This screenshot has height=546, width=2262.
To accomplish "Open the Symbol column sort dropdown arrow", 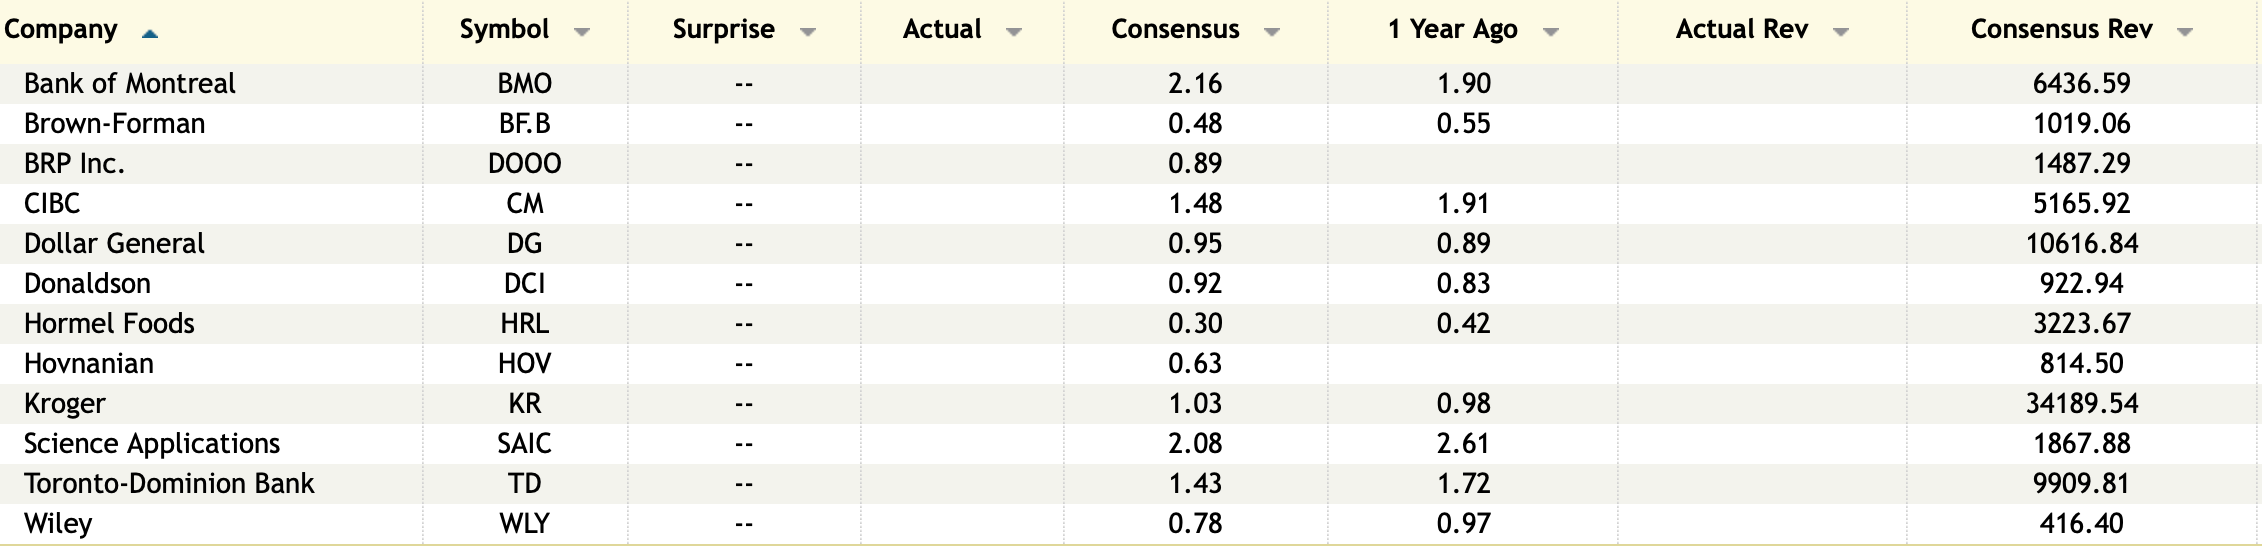I will point(581,32).
